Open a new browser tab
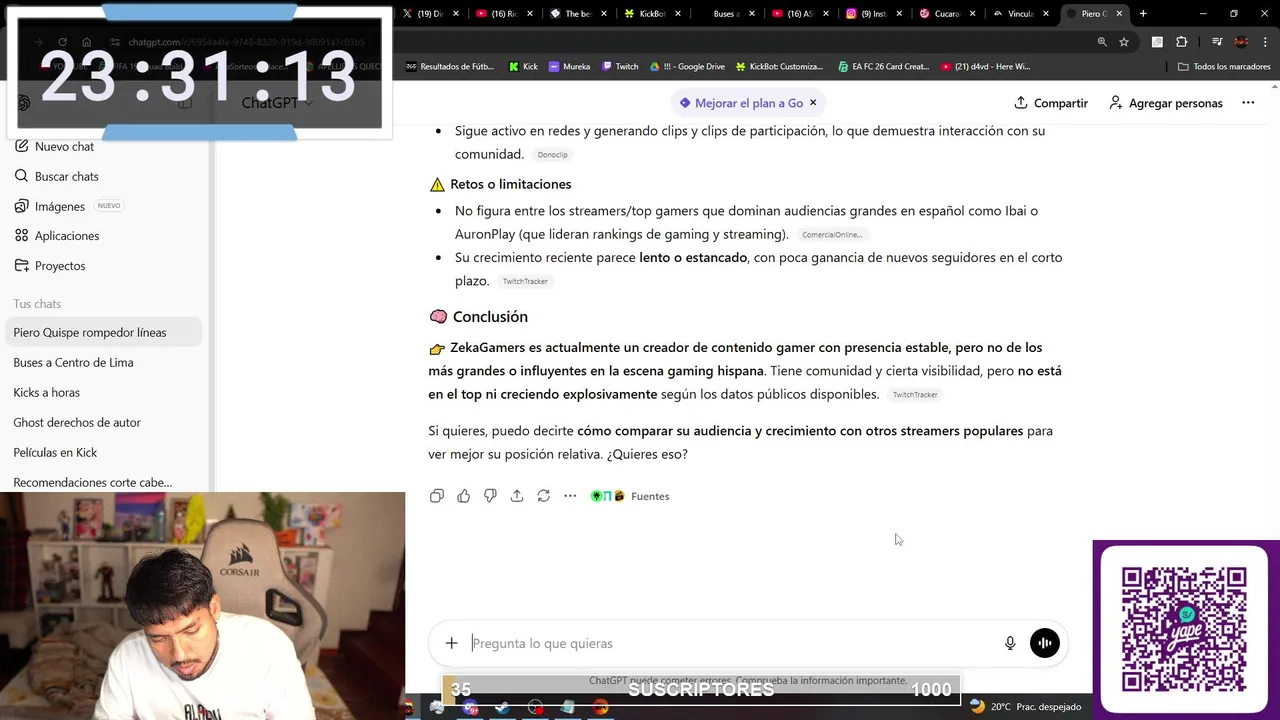Image resolution: width=1280 pixels, height=720 pixels. click(x=1143, y=14)
